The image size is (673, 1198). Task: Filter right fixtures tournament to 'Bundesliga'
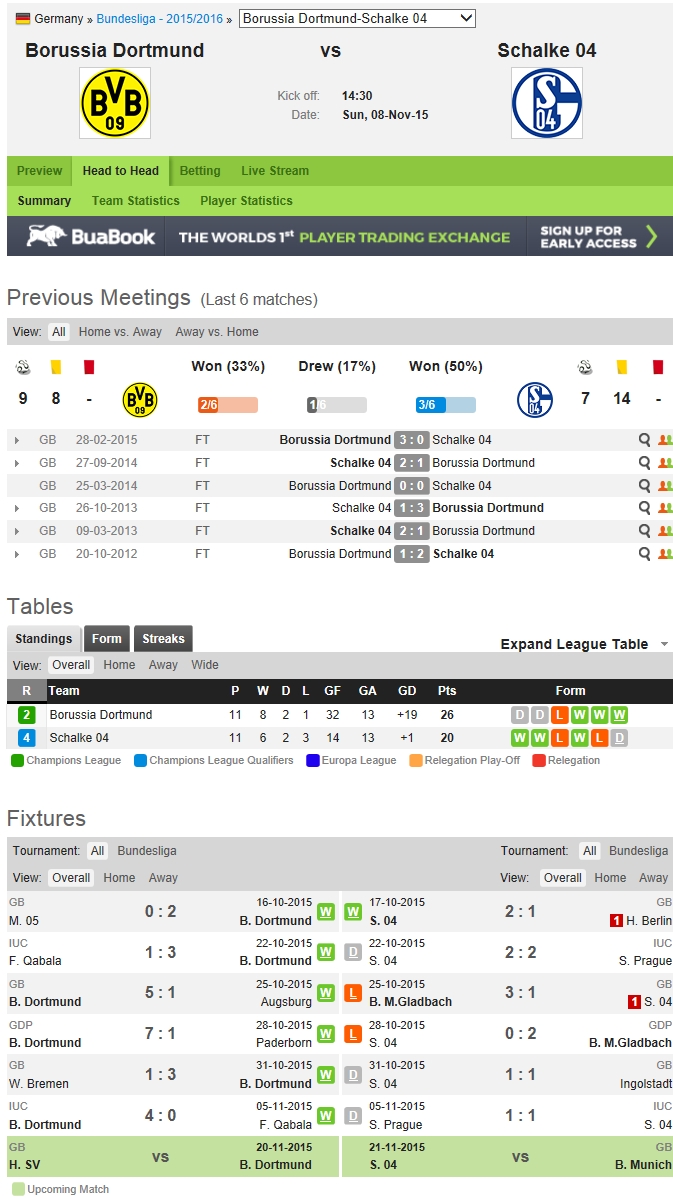tap(639, 851)
